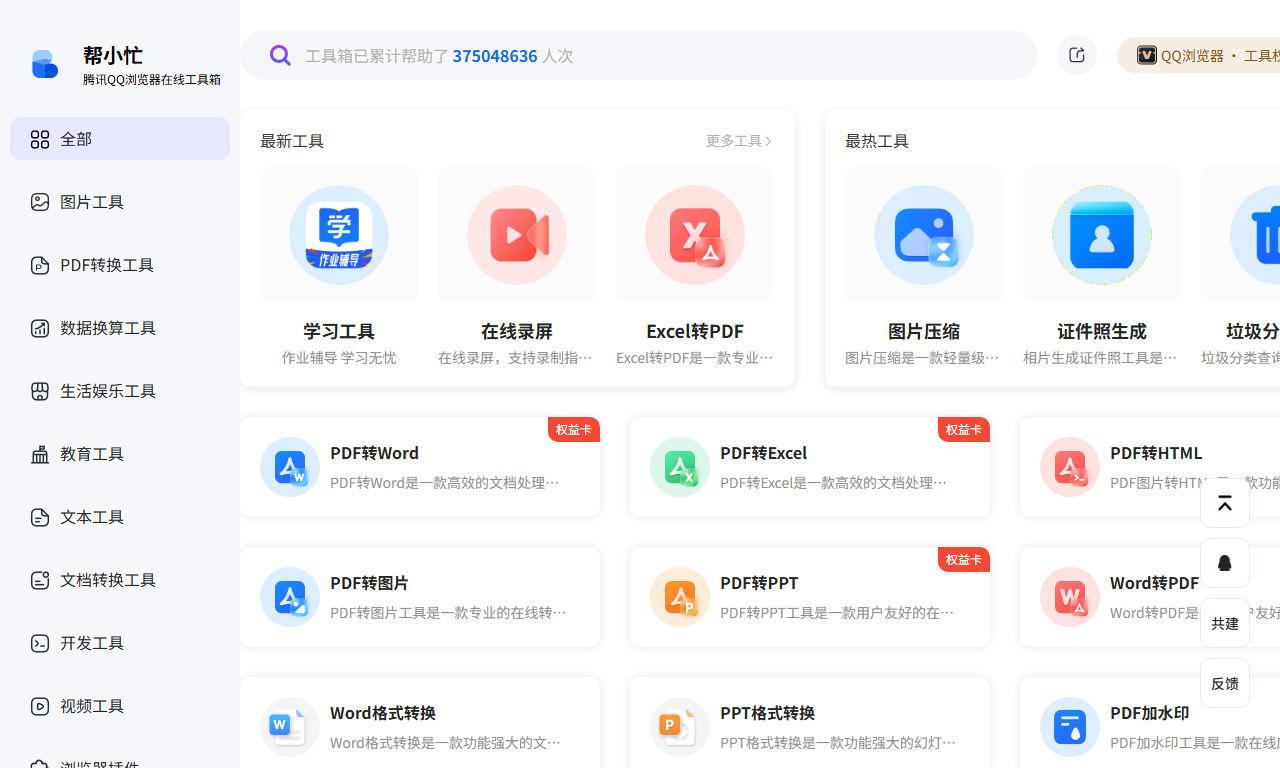
Task: Click the 权益卡 badge on PDF转Word
Action: coord(574,429)
